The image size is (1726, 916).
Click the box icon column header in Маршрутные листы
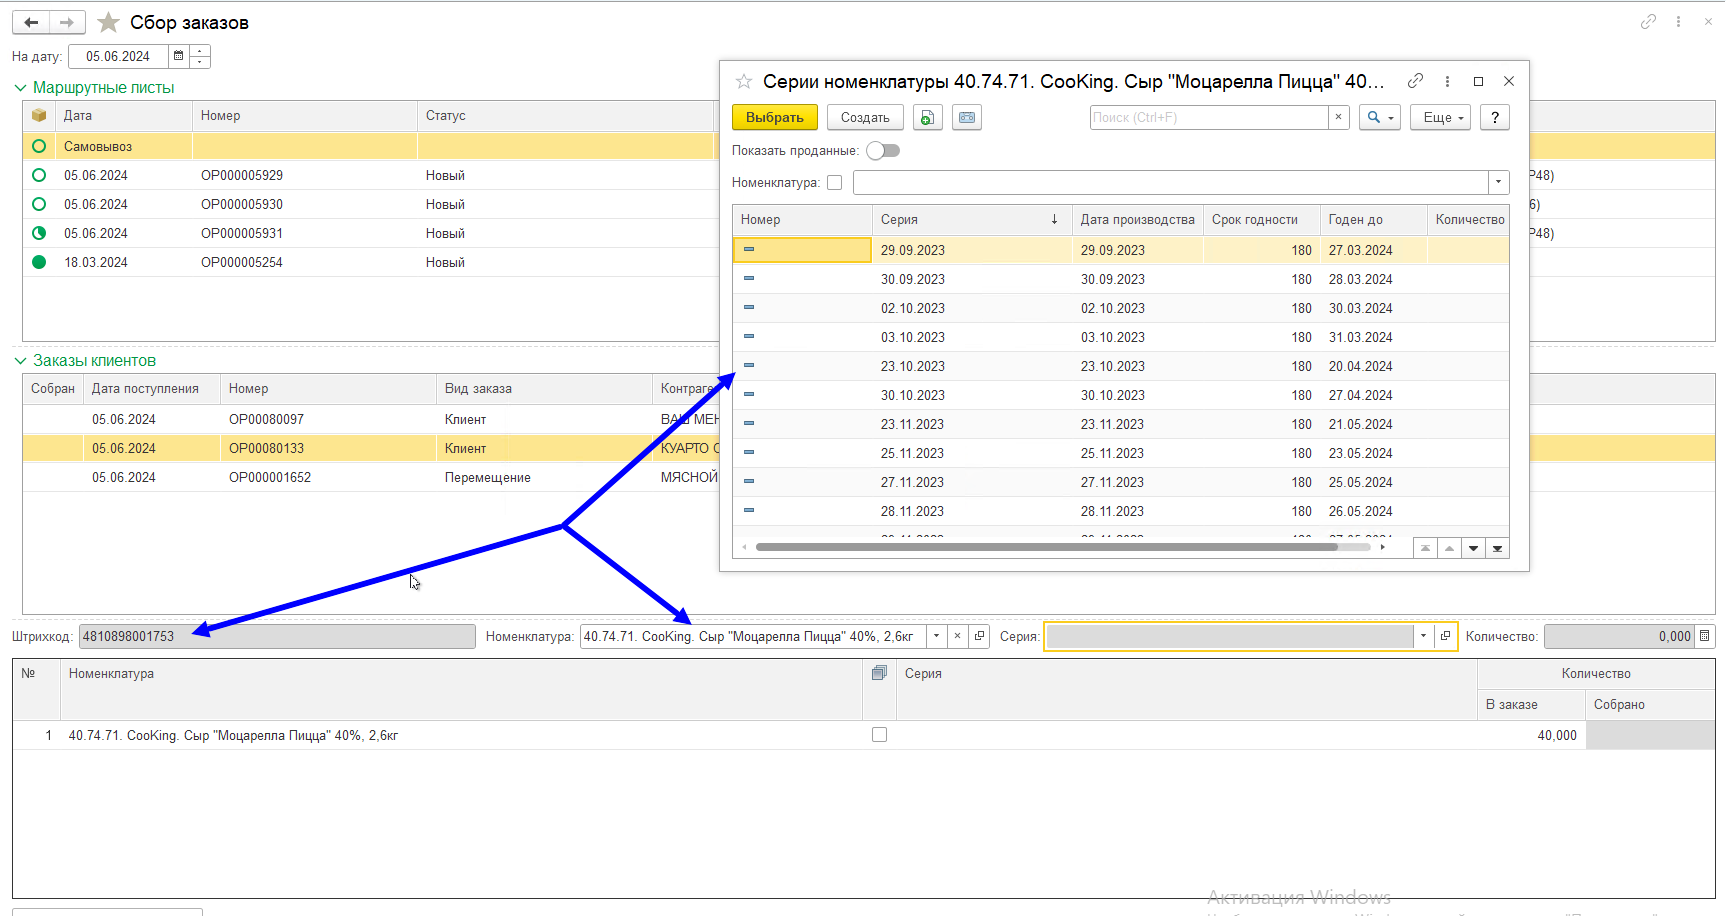39,115
